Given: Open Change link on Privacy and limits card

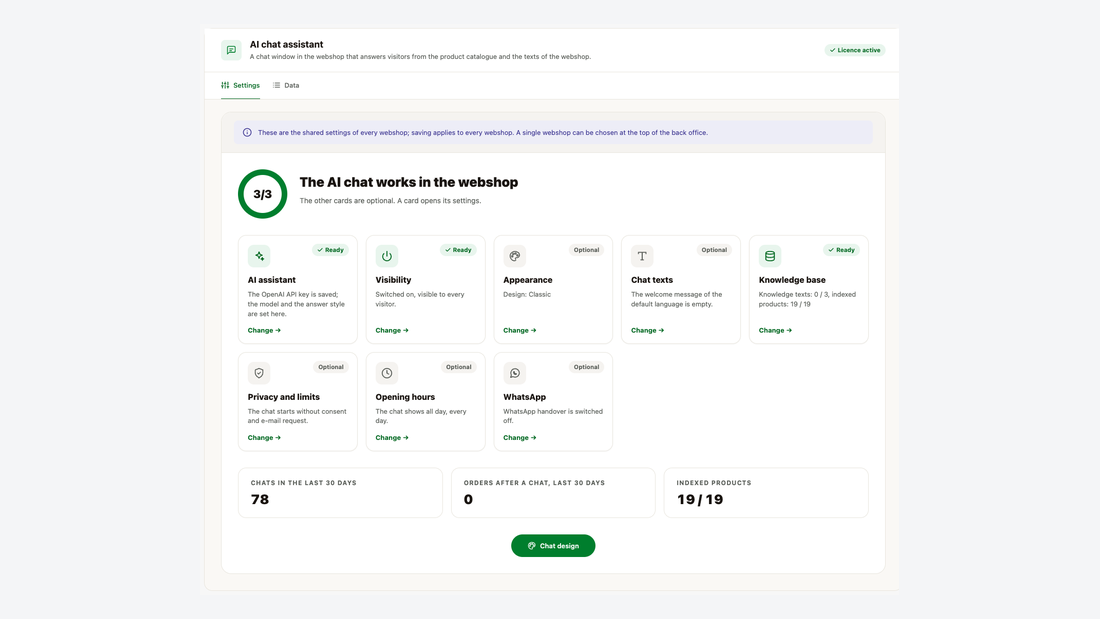Looking at the screenshot, I should coord(264,438).
